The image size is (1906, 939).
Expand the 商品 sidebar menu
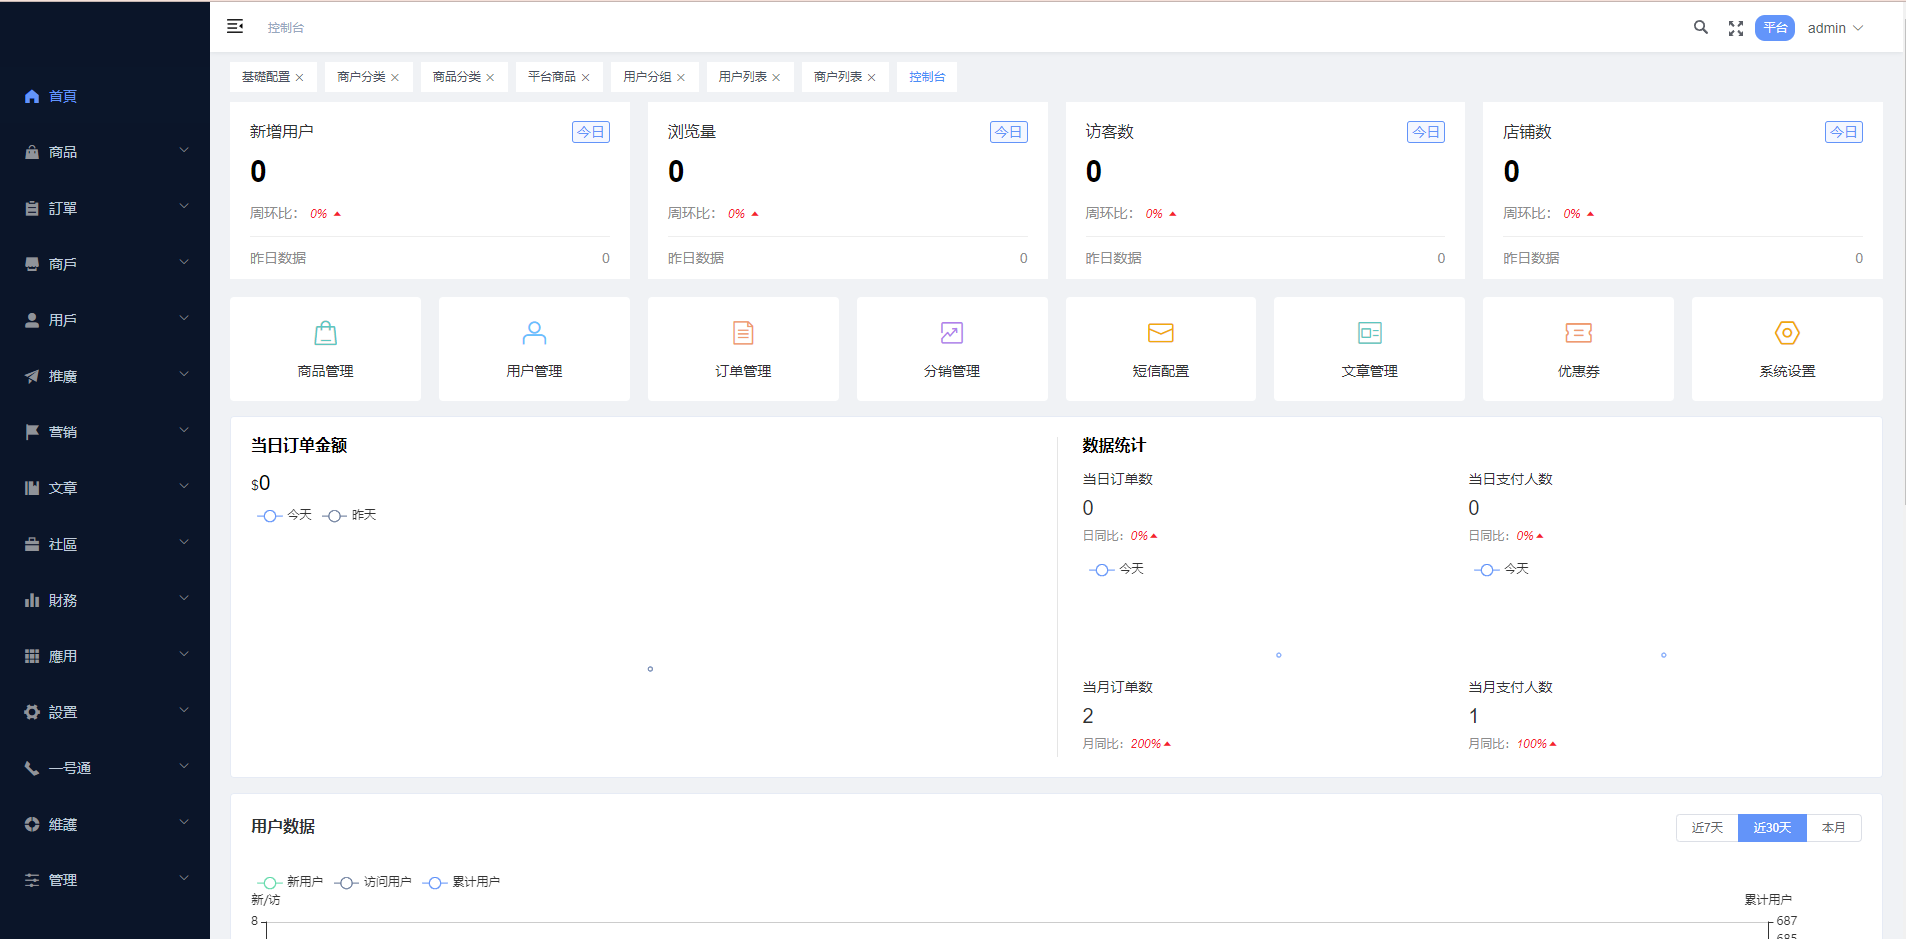tap(105, 152)
